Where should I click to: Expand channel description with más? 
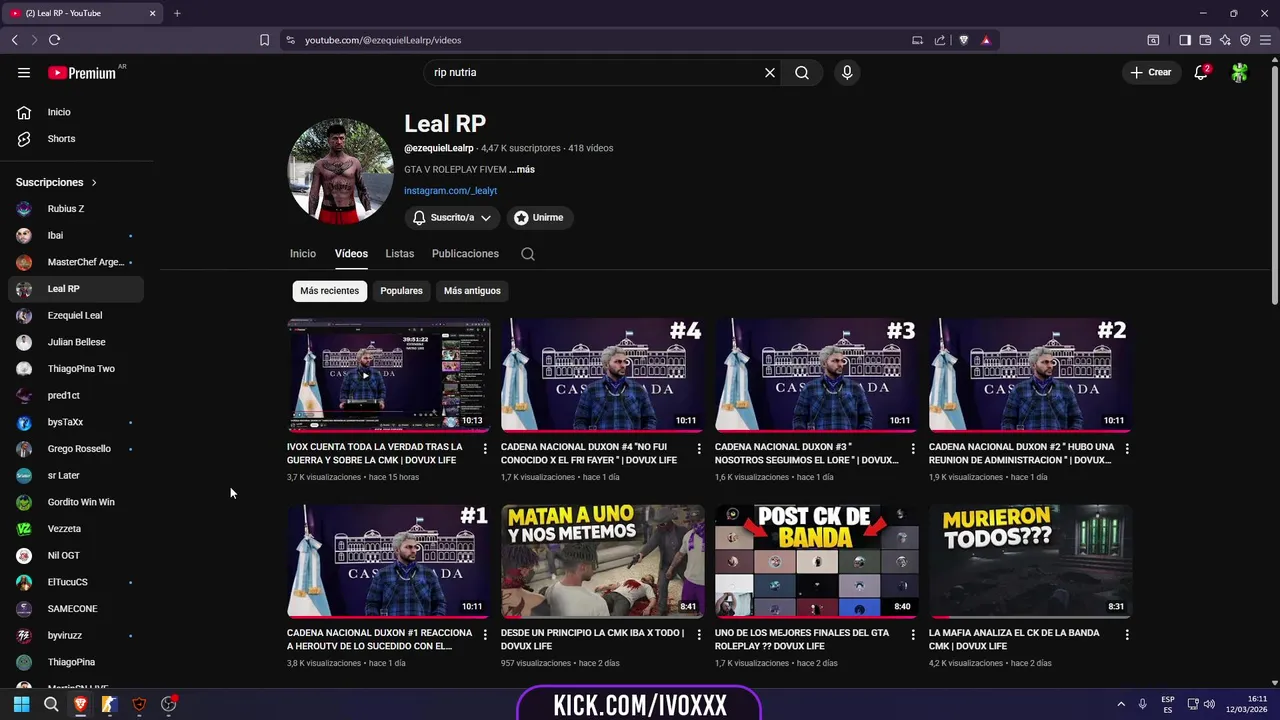pyautogui.click(x=522, y=170)
